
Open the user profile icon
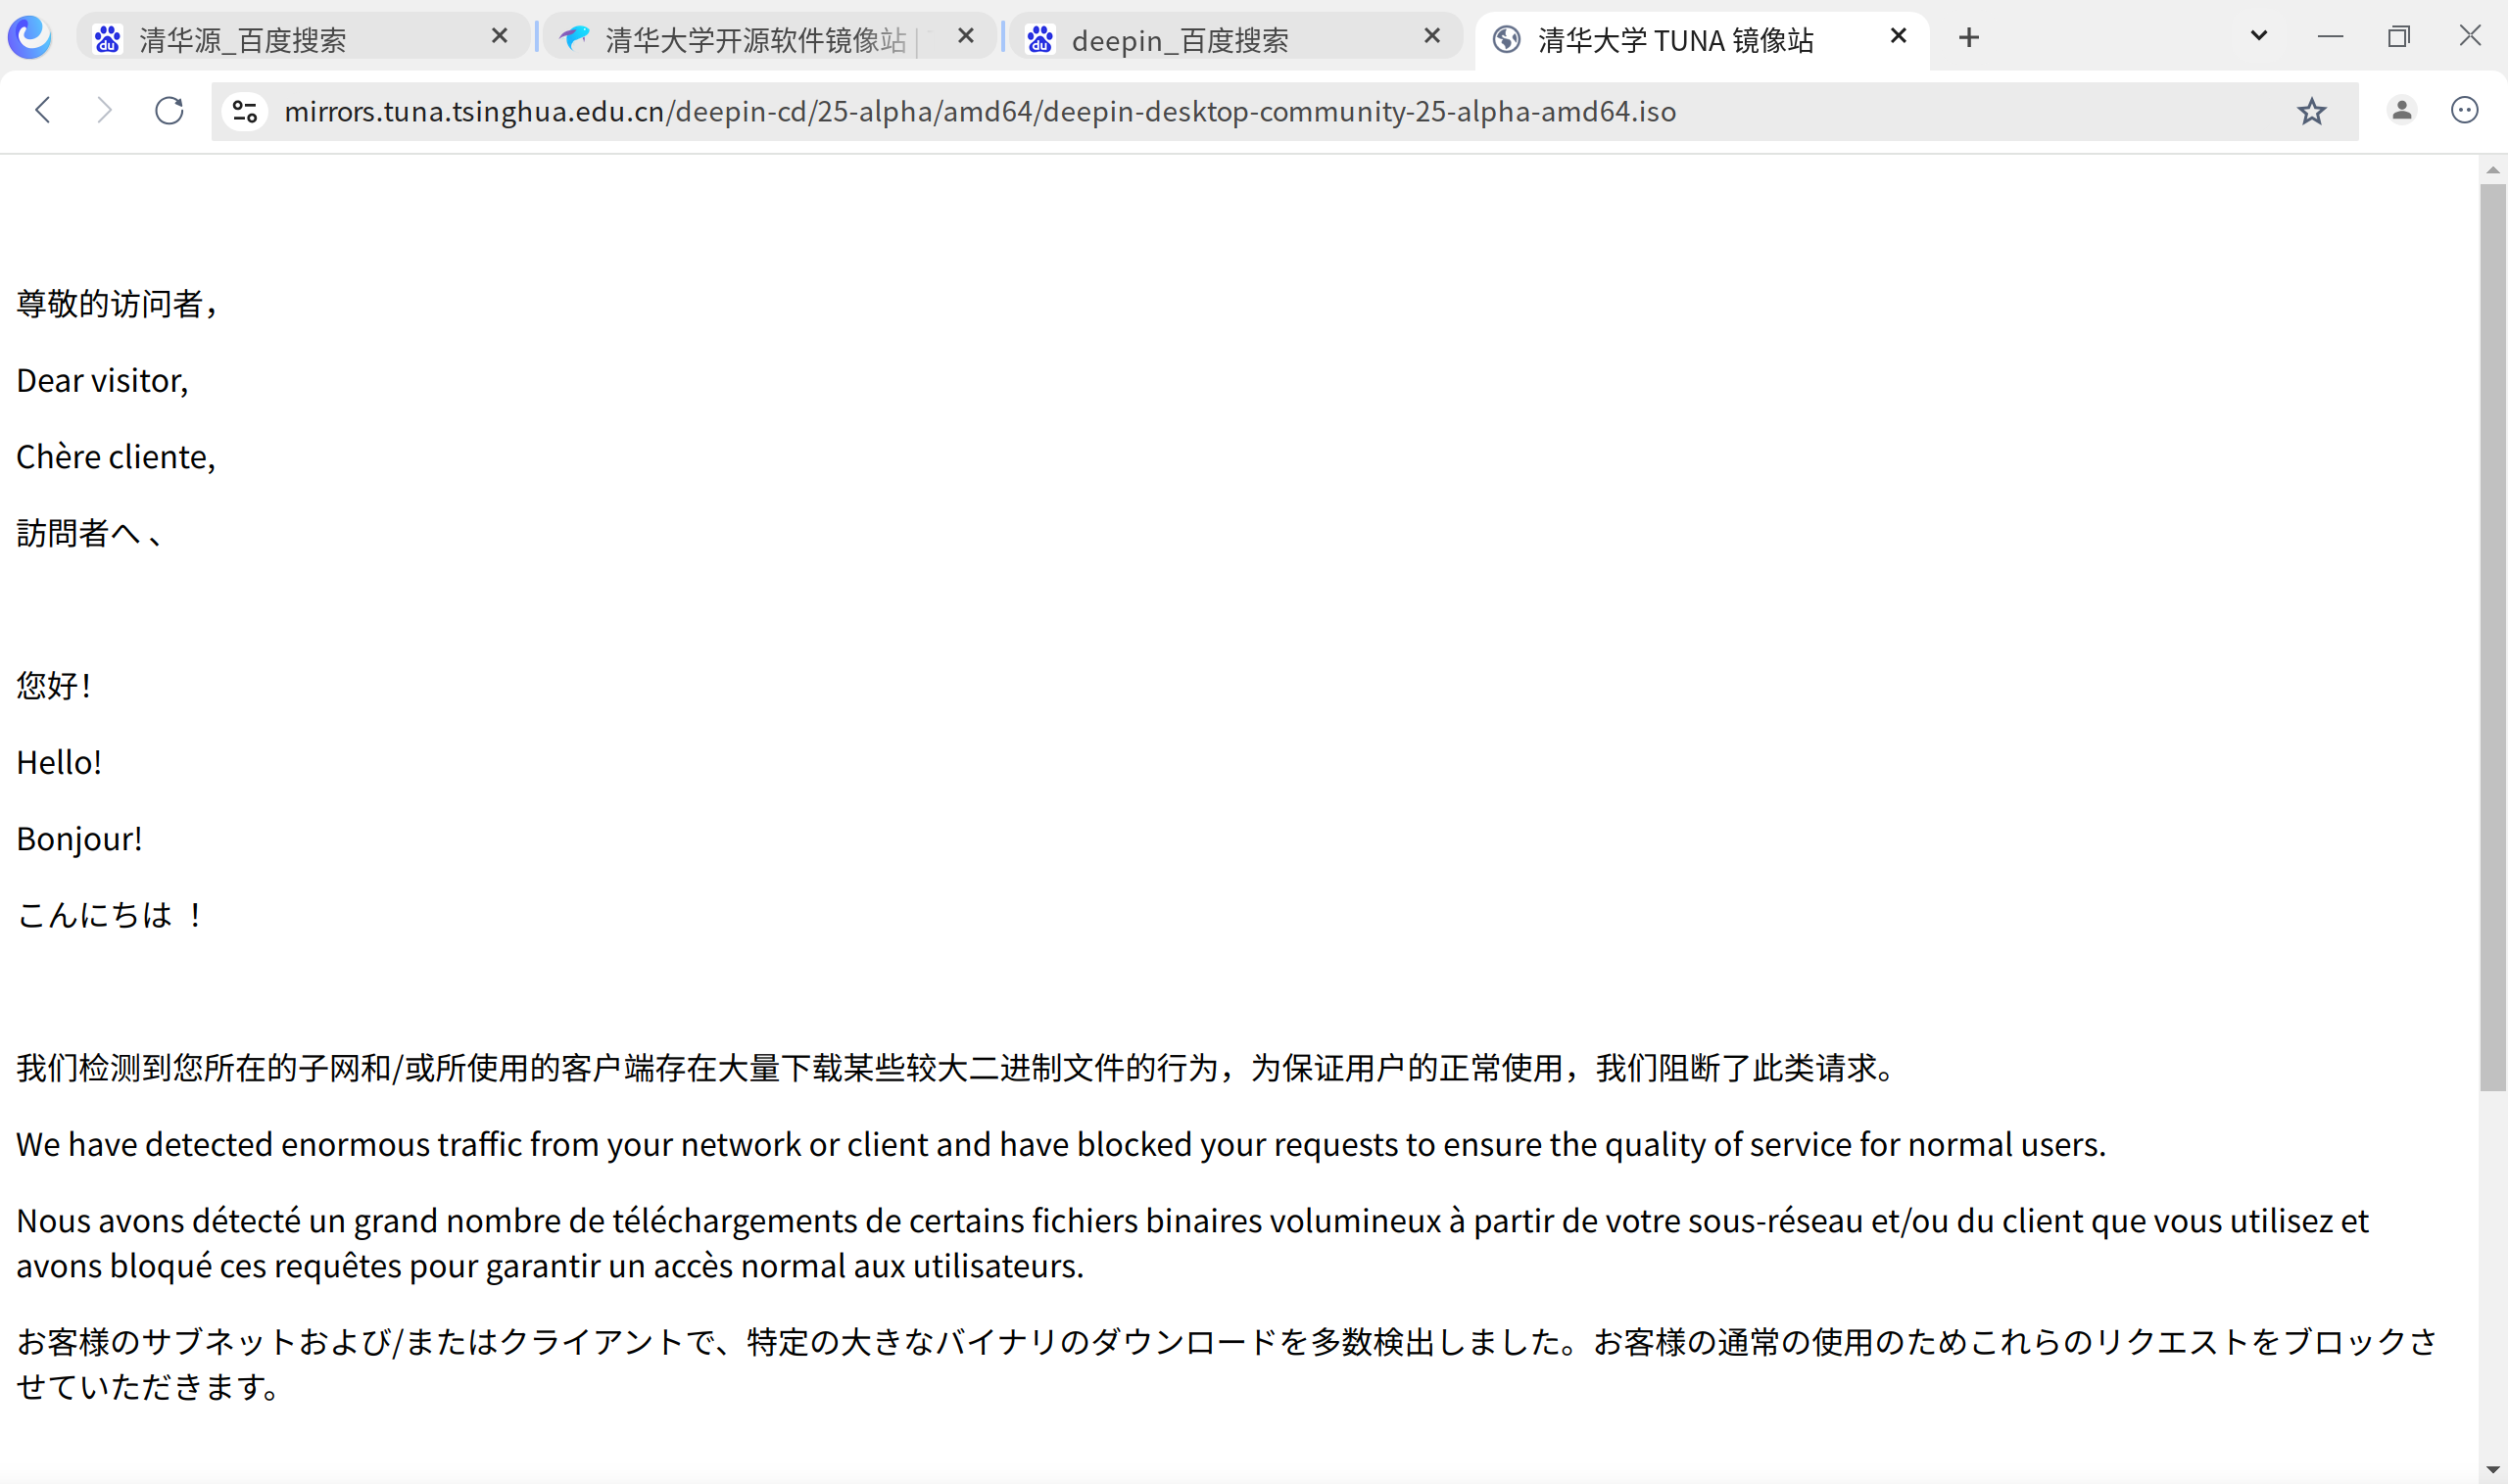(x=2401, y=110)
